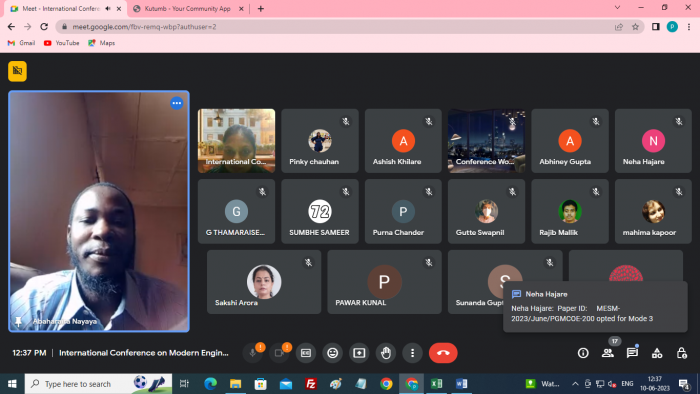Click the leave call button
The height and width of the screenshot is (394, 700).
click(x=443, y=353)
